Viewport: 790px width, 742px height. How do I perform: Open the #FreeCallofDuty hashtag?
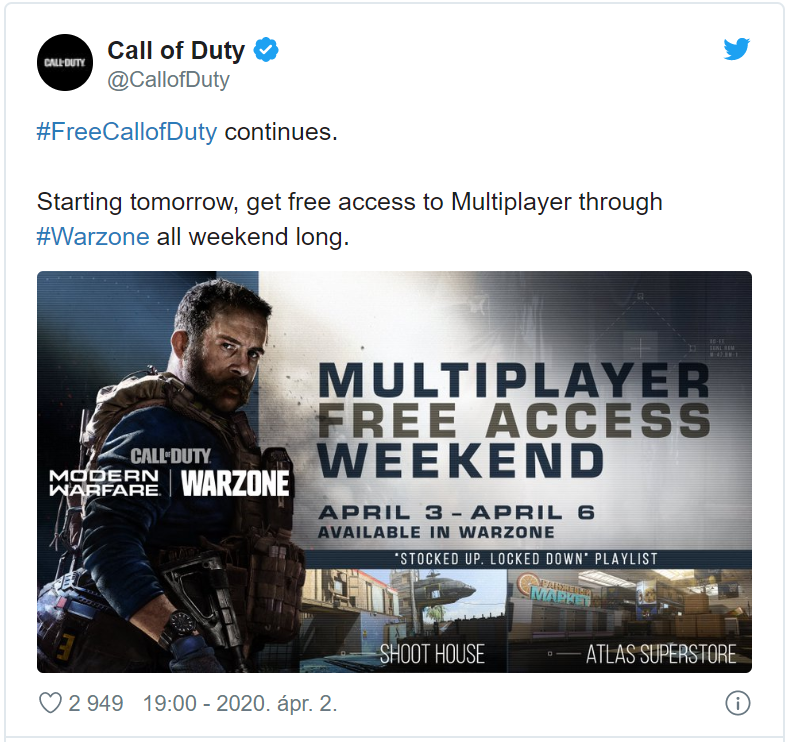pyautogui.click(x=127, y=132)
